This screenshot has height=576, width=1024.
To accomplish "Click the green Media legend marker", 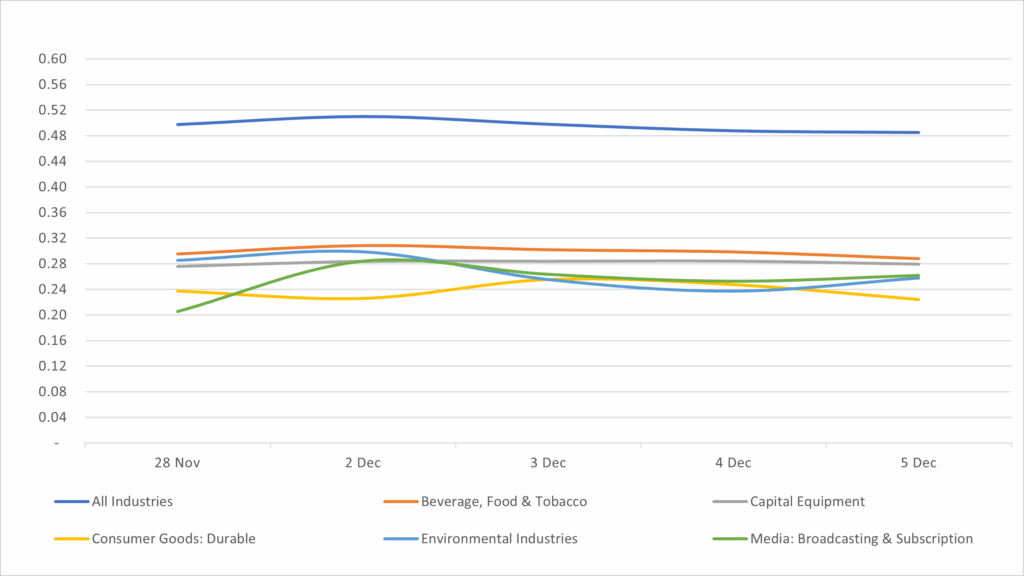I will point(728,538).
